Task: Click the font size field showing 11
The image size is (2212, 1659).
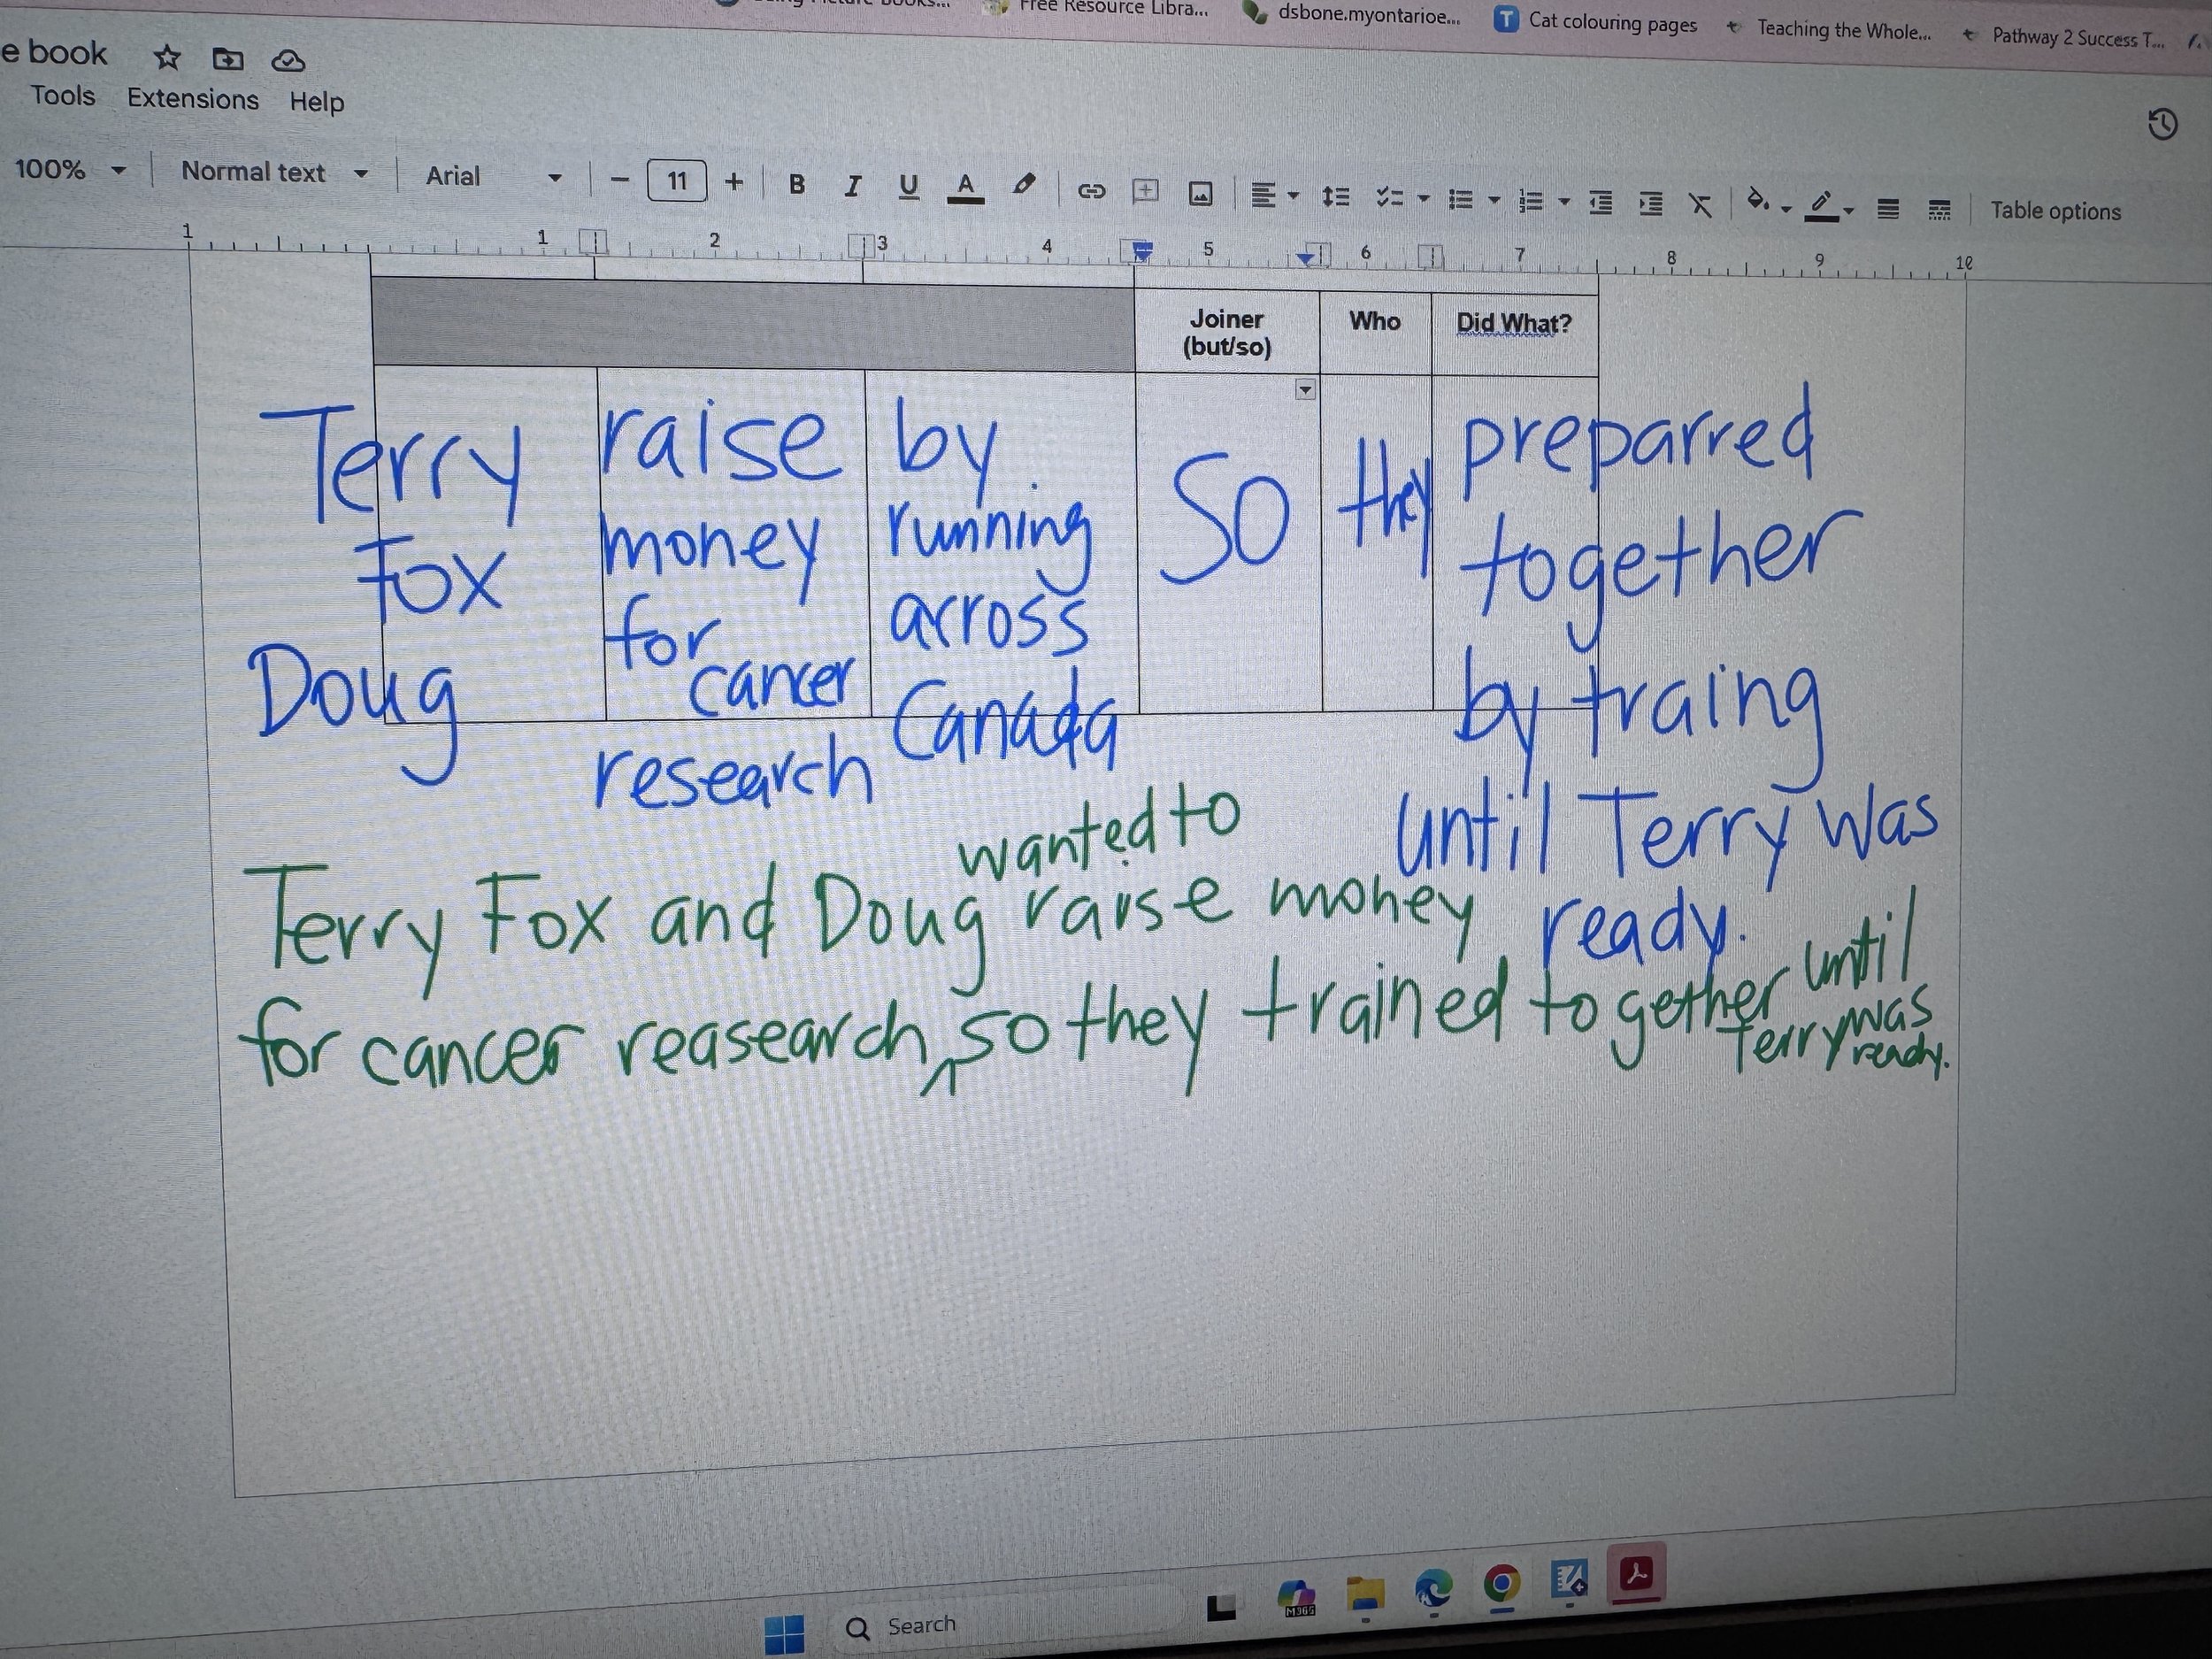Action: coord(677,181)
